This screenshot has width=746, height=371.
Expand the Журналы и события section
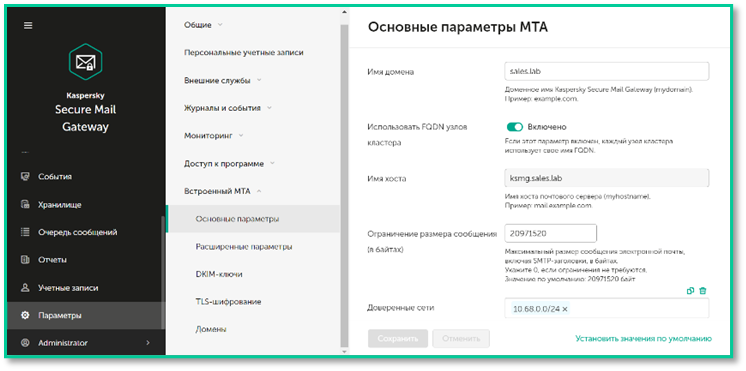coord(269,108)
